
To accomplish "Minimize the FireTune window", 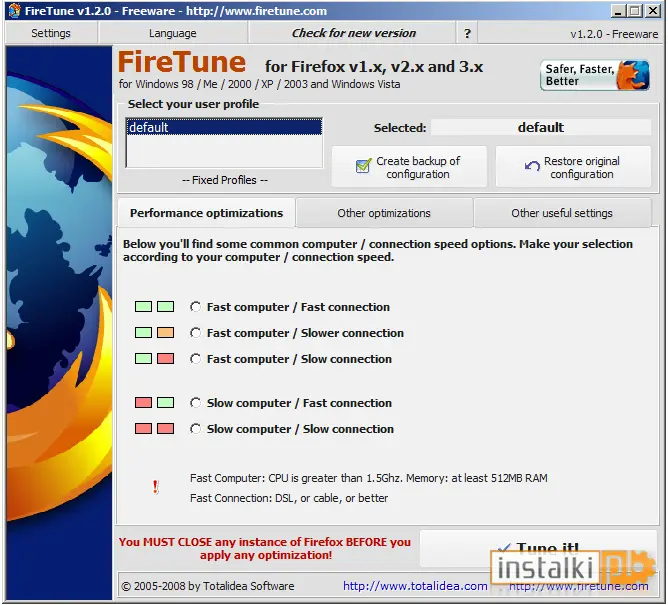I will [x=618, y=11].
